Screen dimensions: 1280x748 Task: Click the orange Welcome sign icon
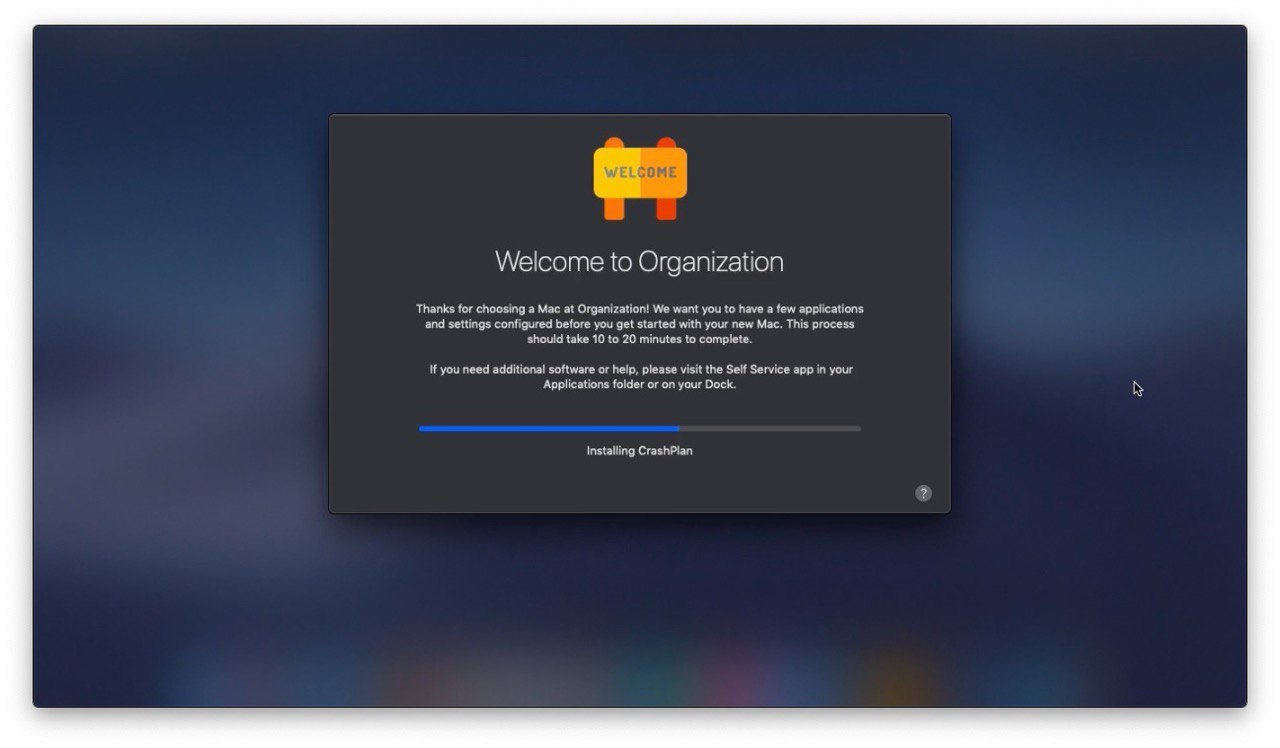(x=640, y=179)
